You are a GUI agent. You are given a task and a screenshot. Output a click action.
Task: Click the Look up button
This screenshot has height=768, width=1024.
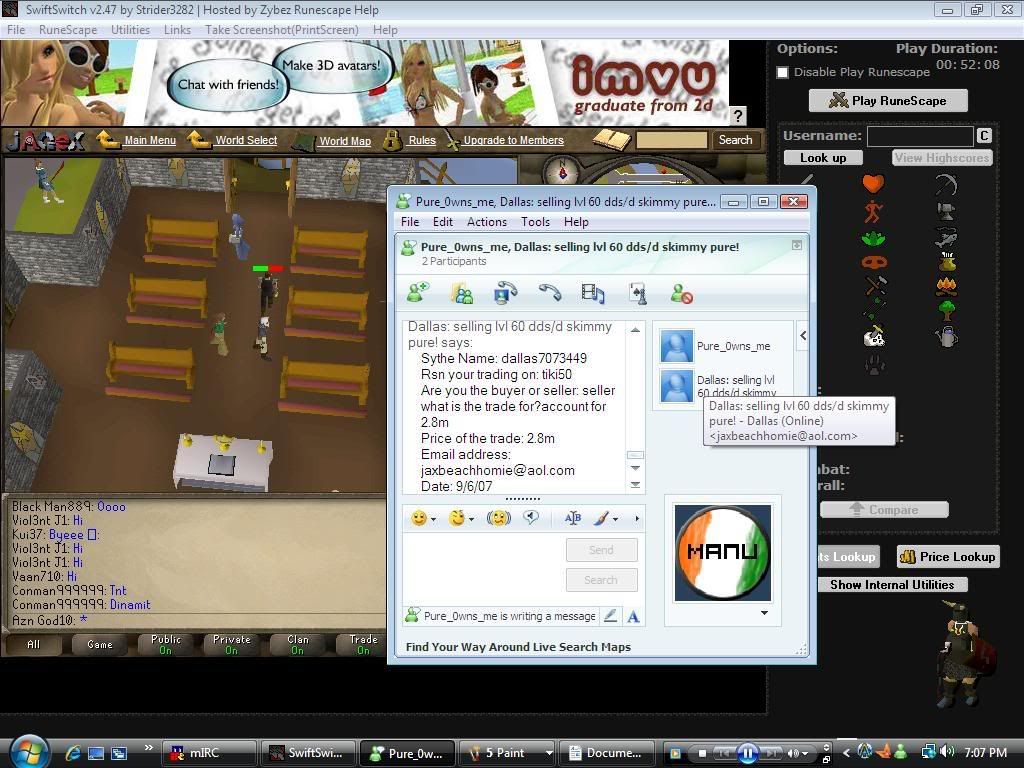click(823, 158)
